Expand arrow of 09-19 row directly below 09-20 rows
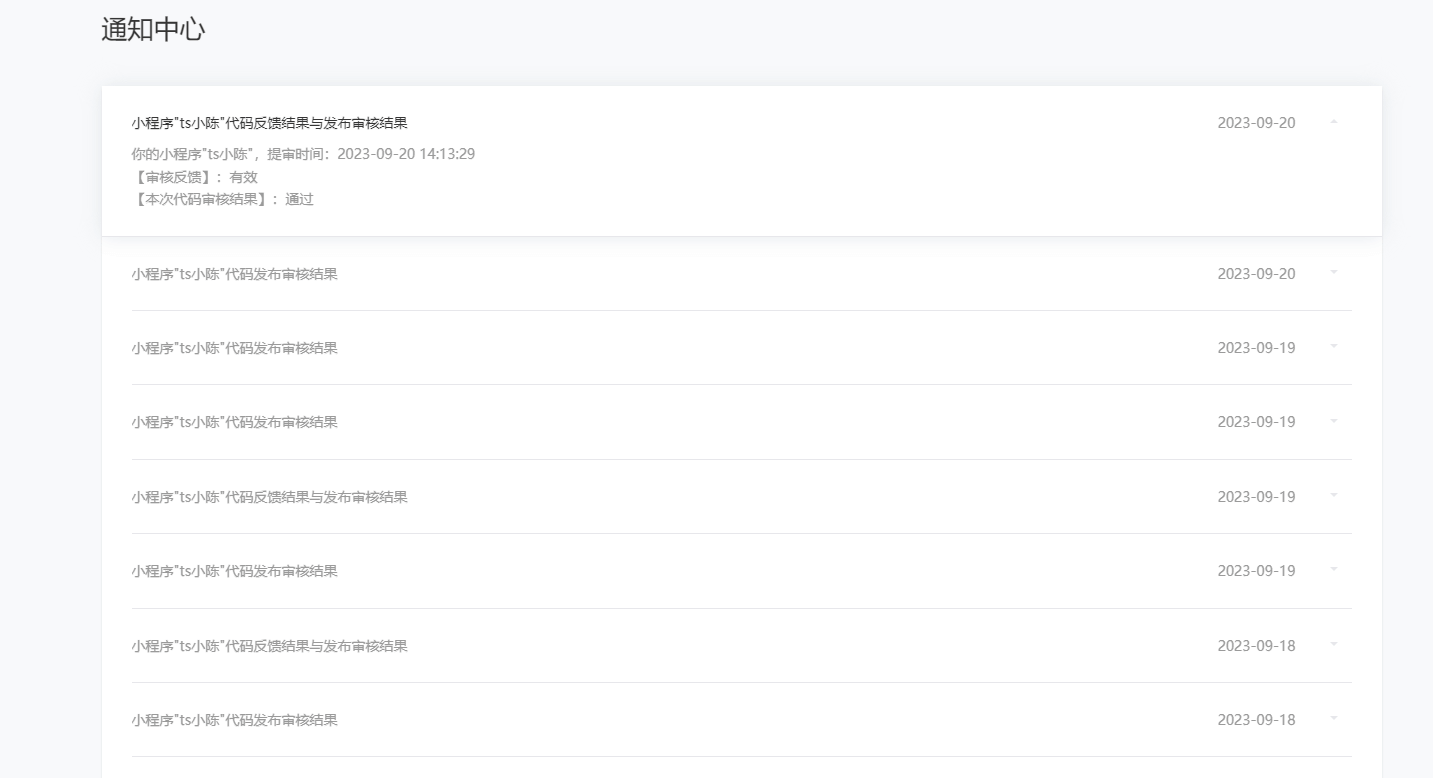 coord(1334,346)
